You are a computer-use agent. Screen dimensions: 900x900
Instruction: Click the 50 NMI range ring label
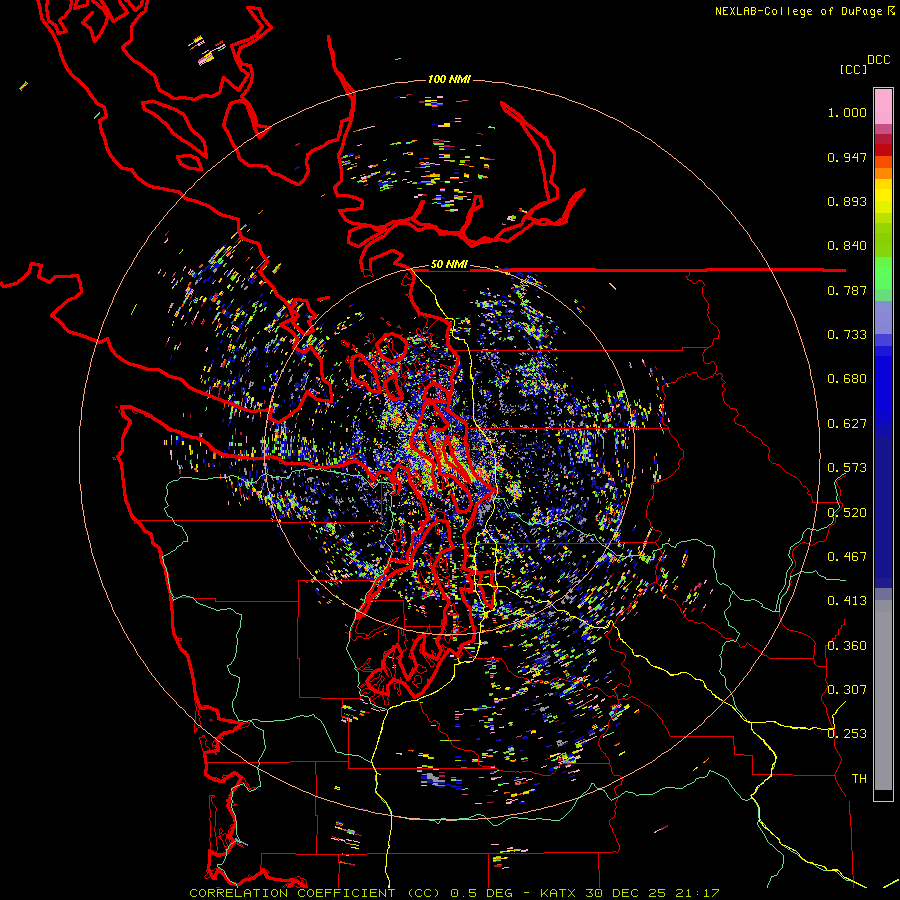449,264
